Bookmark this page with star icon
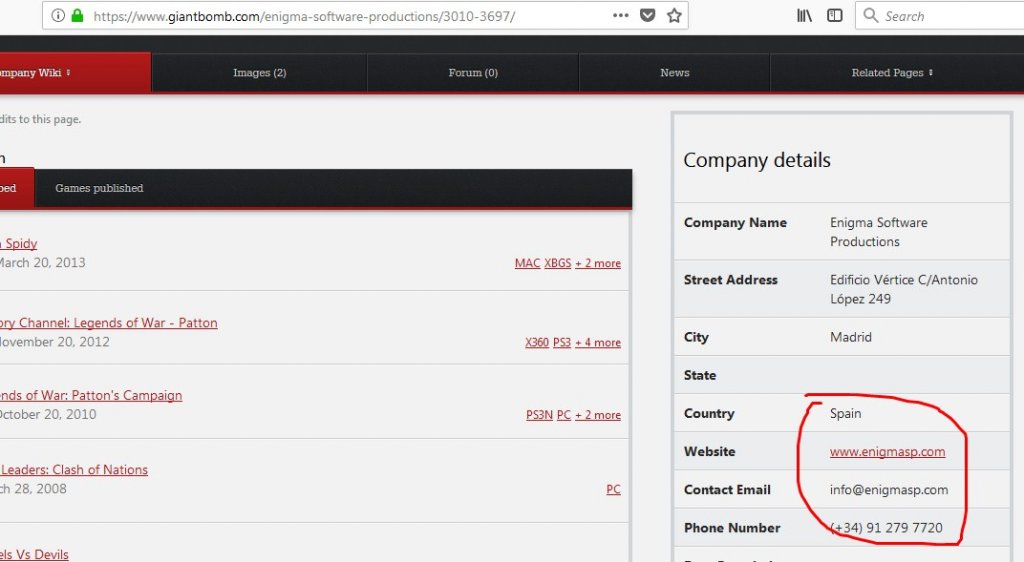Image resolution: width=1024 pixels, height=562 pixels. tap(674, 16)
